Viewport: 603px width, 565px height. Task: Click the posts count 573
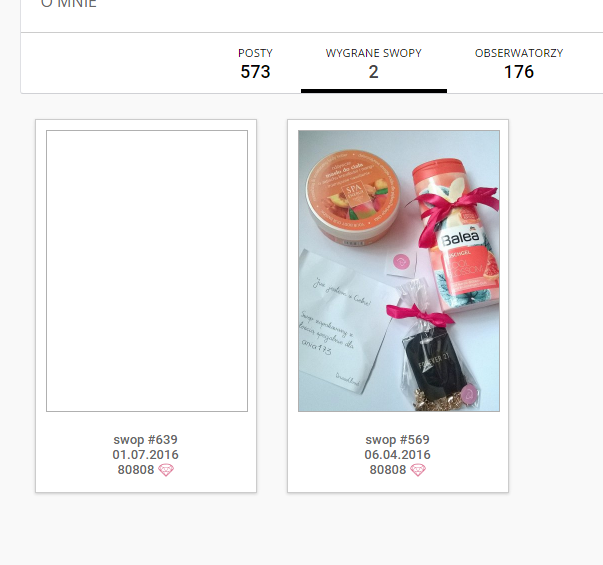pos(255,72)
